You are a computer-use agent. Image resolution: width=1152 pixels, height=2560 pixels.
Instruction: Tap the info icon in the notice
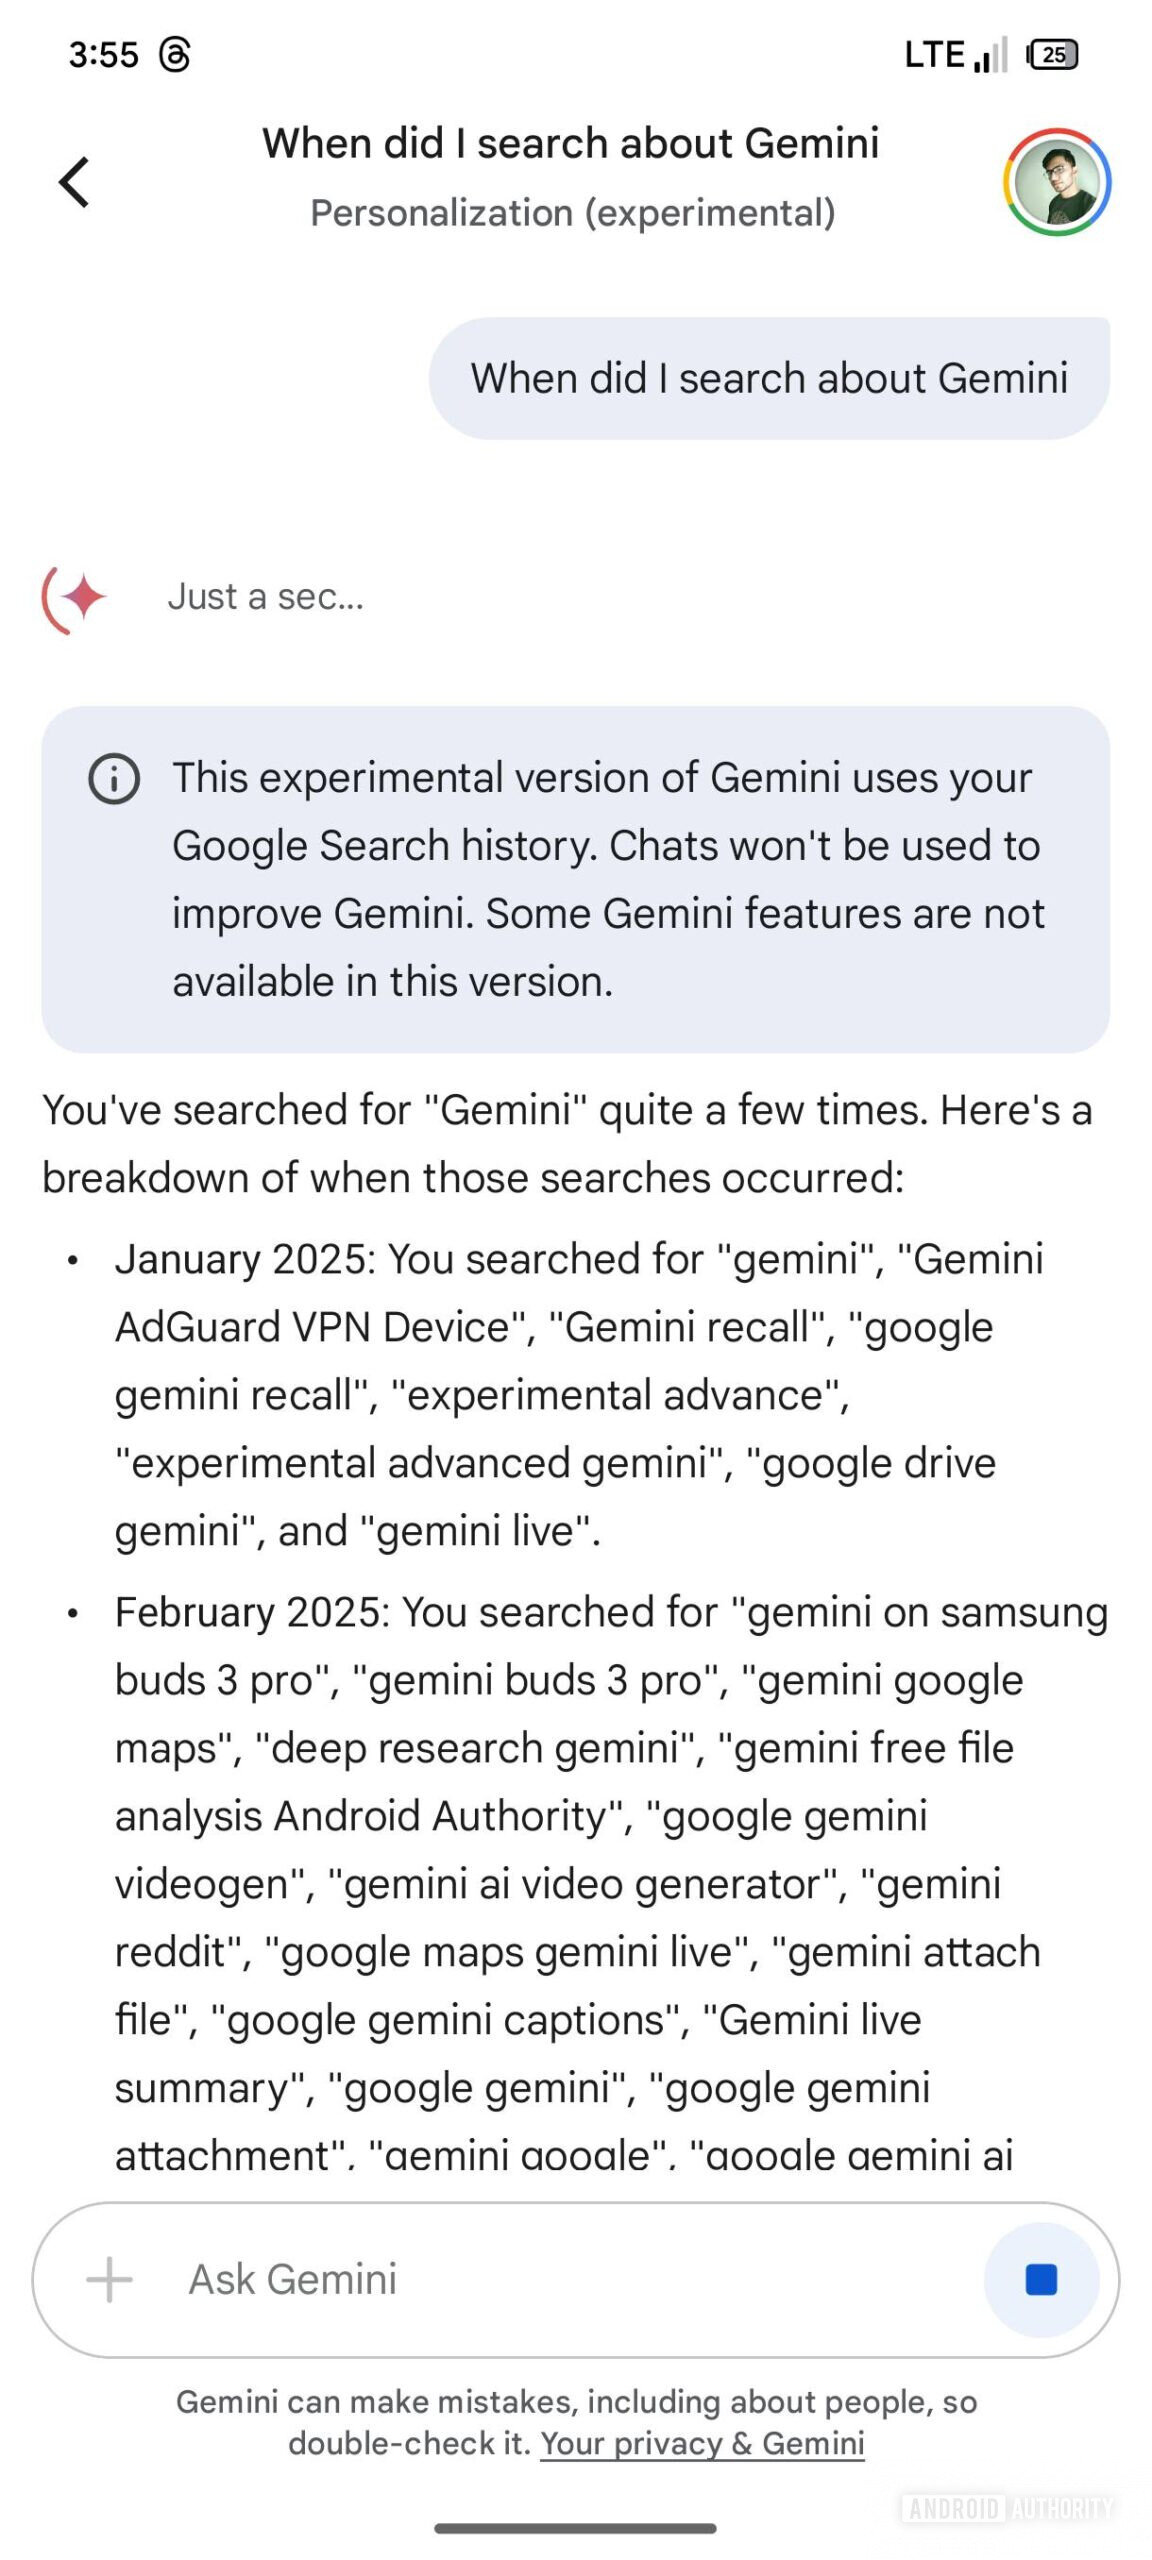click(x=114, y=779)
